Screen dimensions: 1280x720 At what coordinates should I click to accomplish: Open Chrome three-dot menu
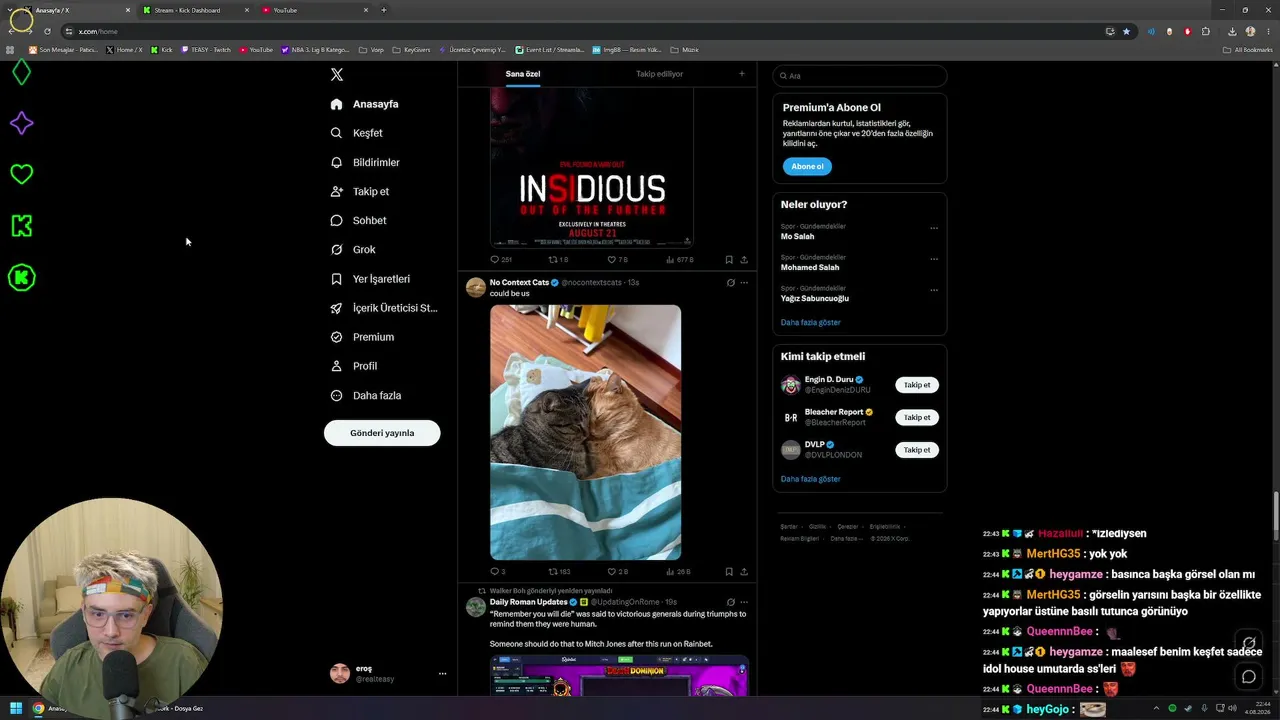(x=1268, y=31)
